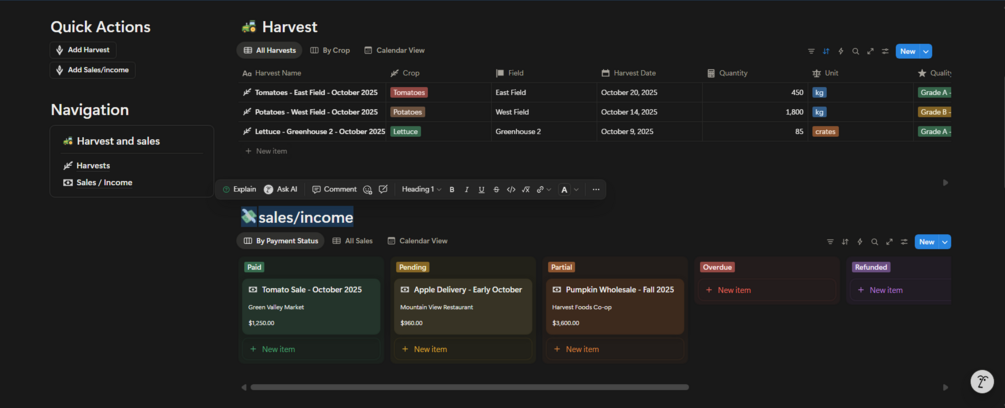Add New item under the Paid column
This screenshot has height=408, width=1005.
(x=311, y=349)
